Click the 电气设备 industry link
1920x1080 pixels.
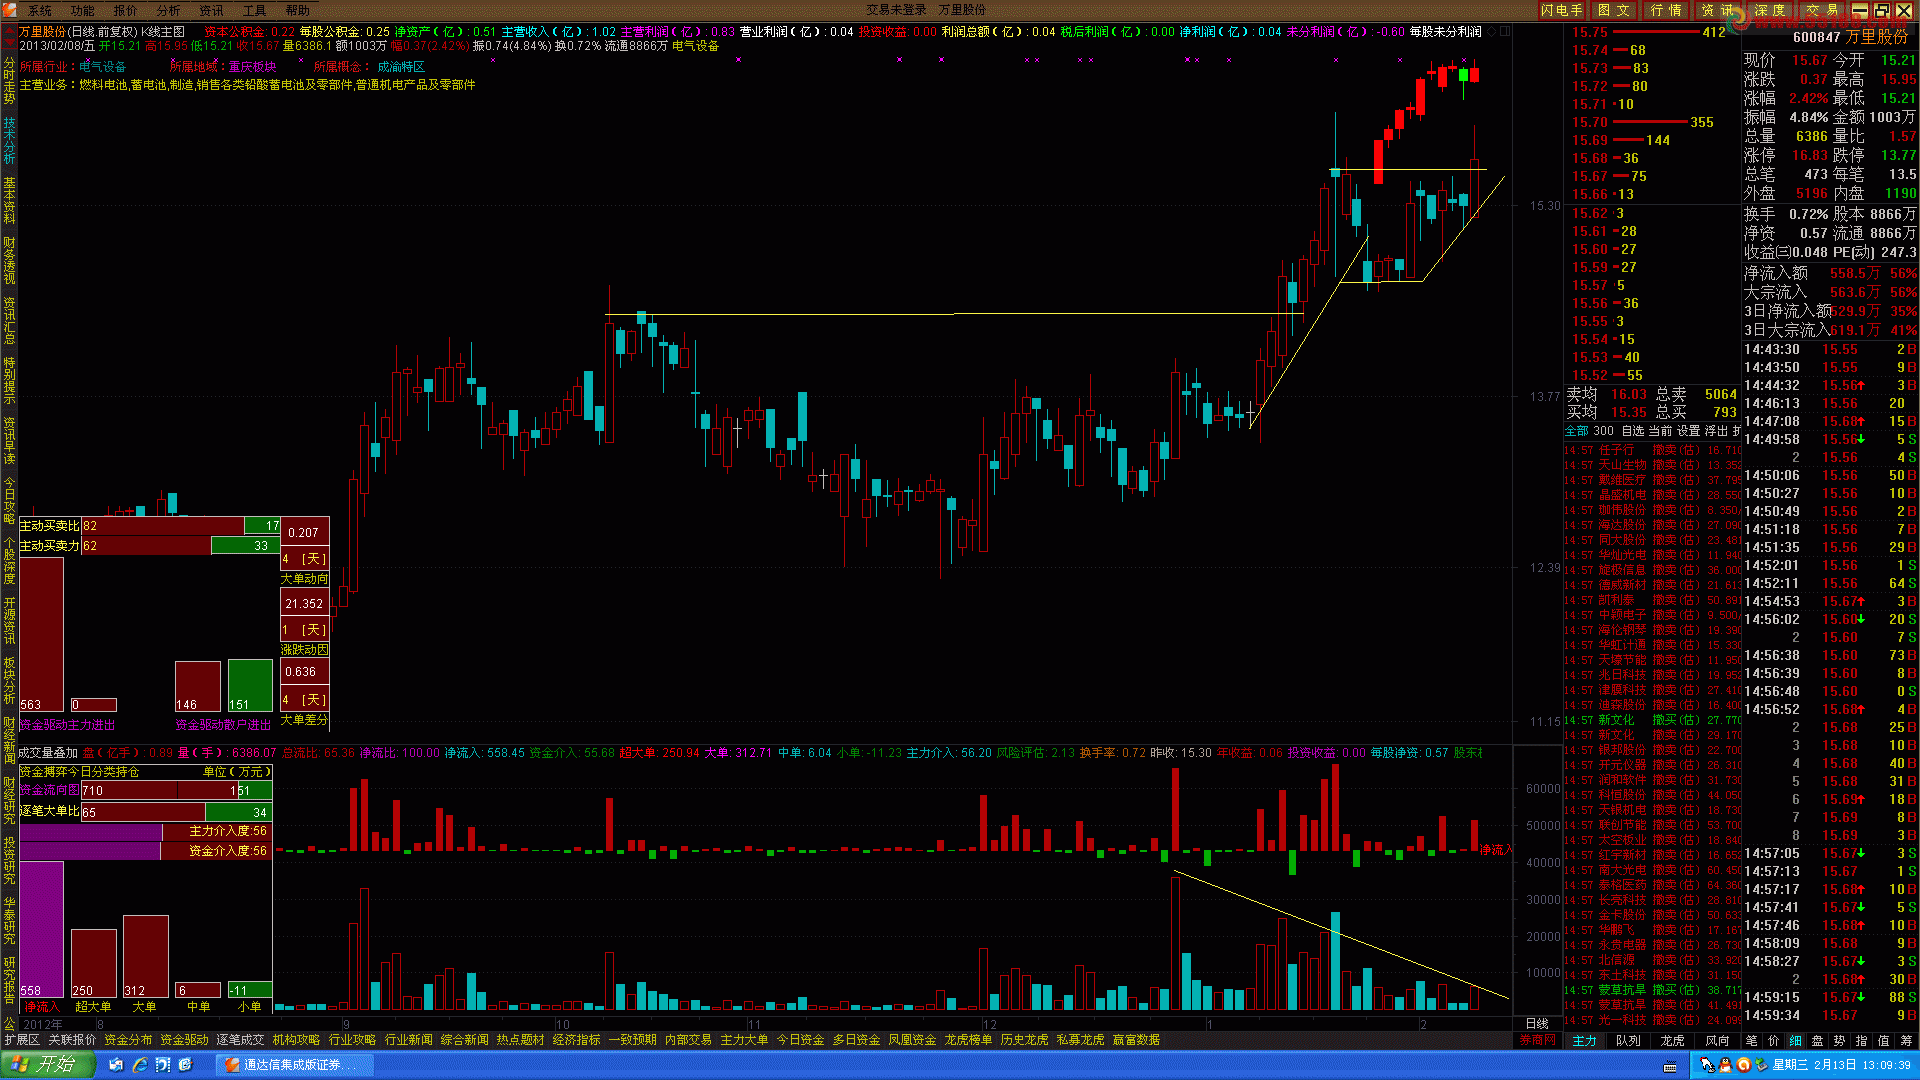(x=103, y=67)
